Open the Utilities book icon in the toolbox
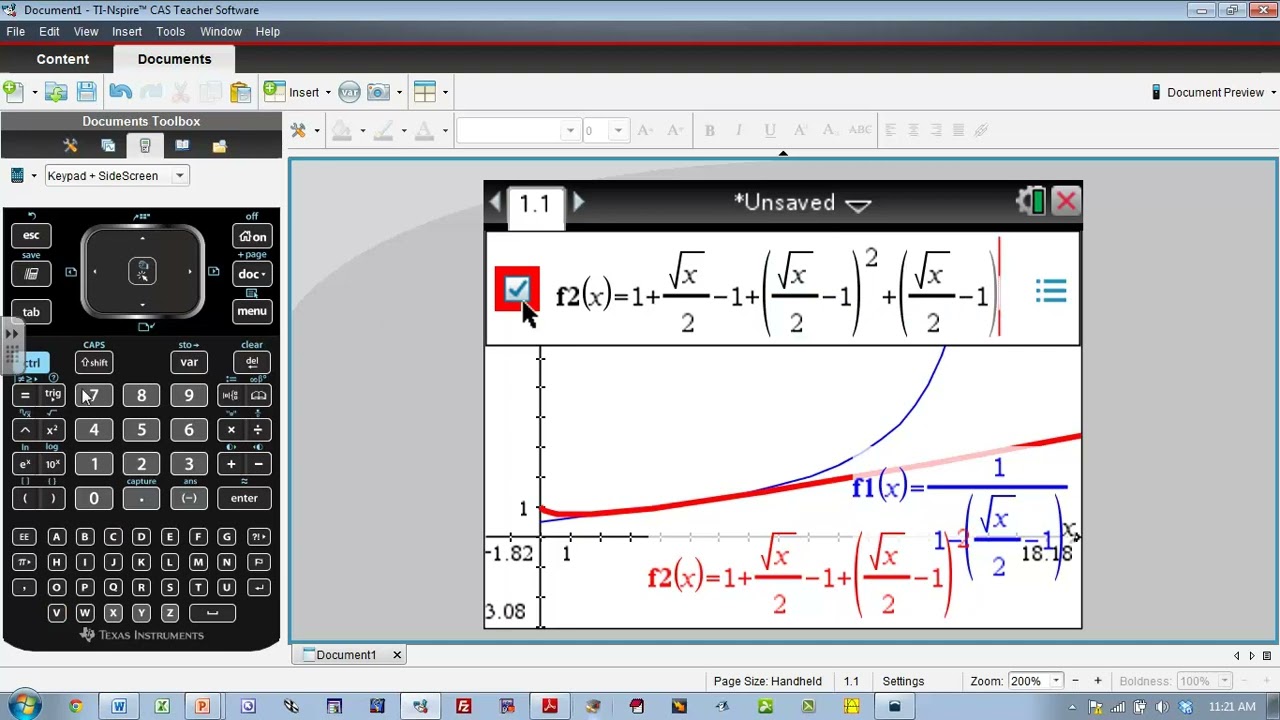Viewport: 1280px width, 720px height. pos(182,146)
